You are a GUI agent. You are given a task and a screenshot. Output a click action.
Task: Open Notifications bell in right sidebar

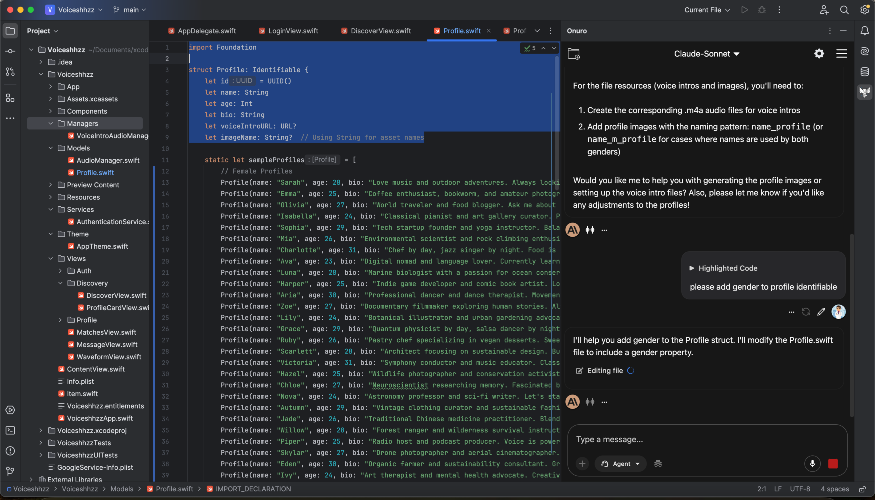point(864,31)
